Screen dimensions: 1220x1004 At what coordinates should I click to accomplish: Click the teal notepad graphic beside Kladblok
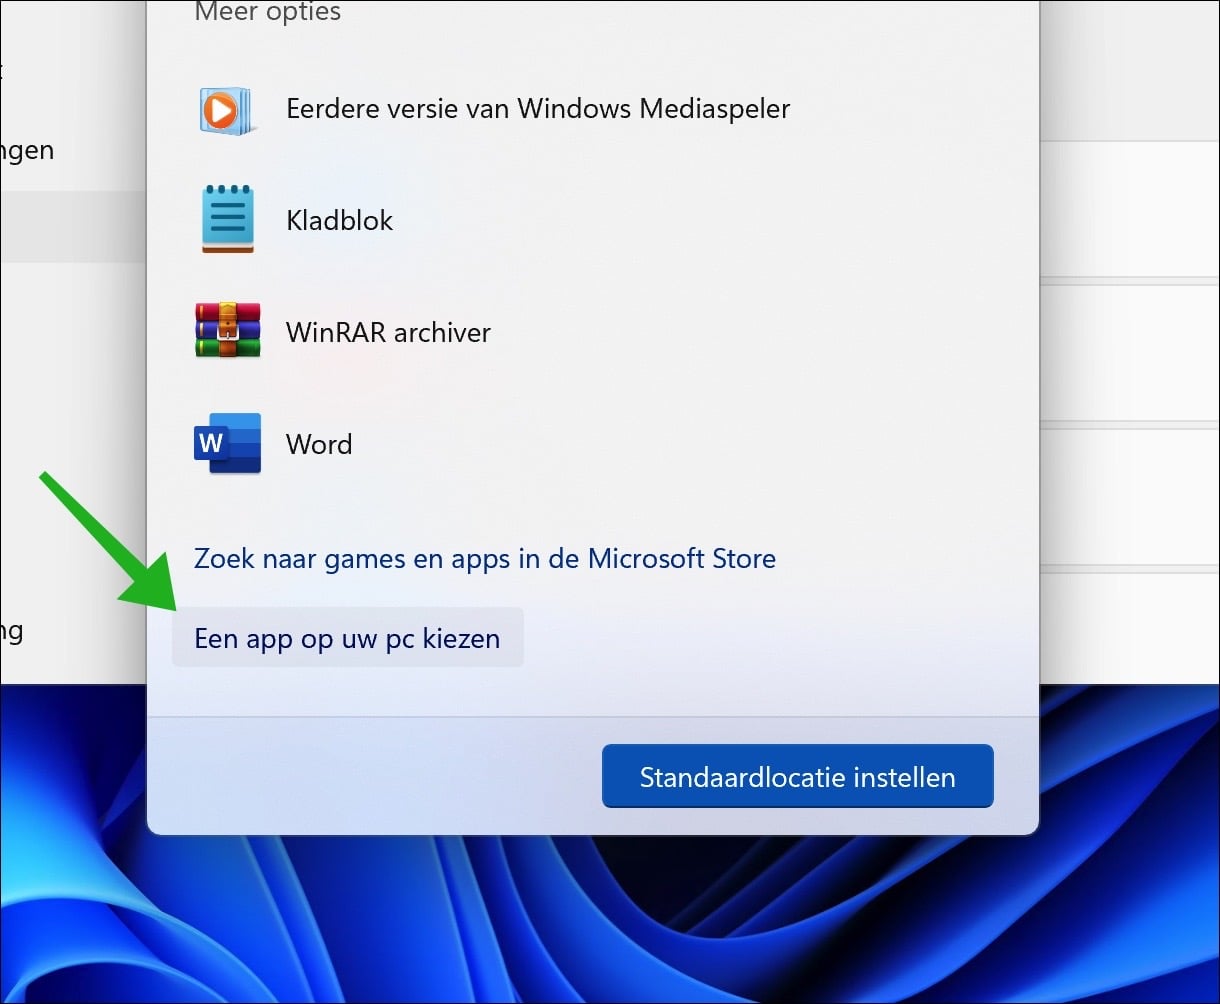[228, 218]
